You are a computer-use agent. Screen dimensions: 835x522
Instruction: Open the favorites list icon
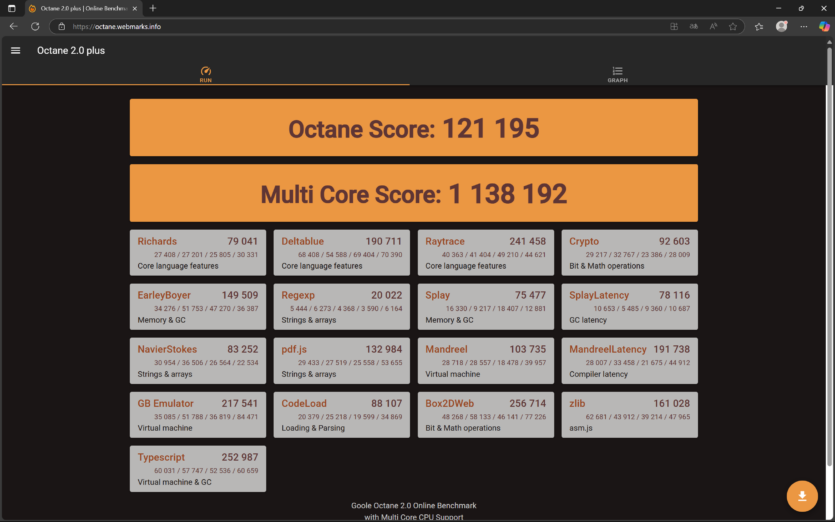(759, 26)
